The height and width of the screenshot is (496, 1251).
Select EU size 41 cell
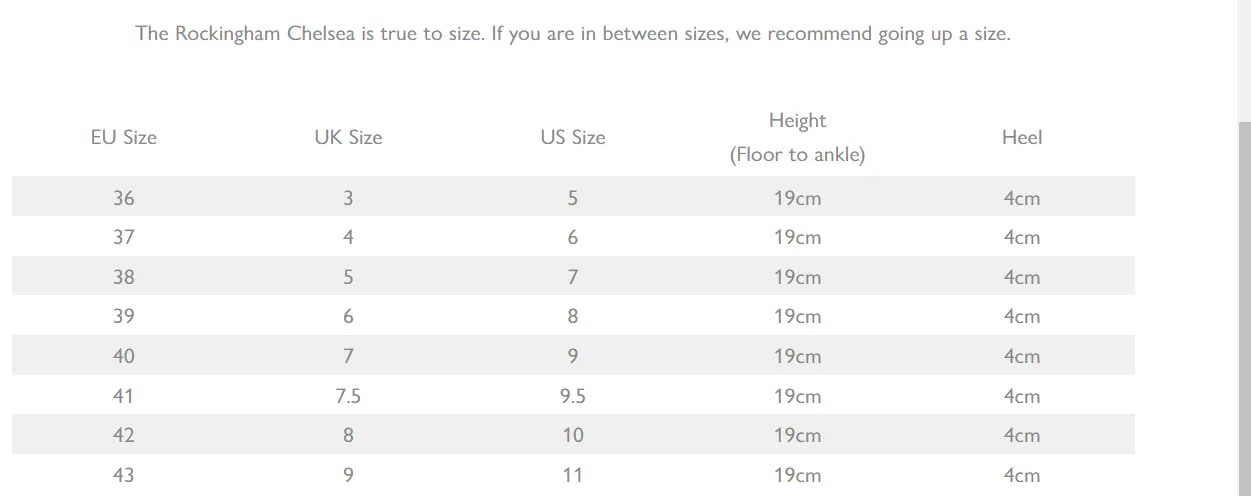pos(123,396)
